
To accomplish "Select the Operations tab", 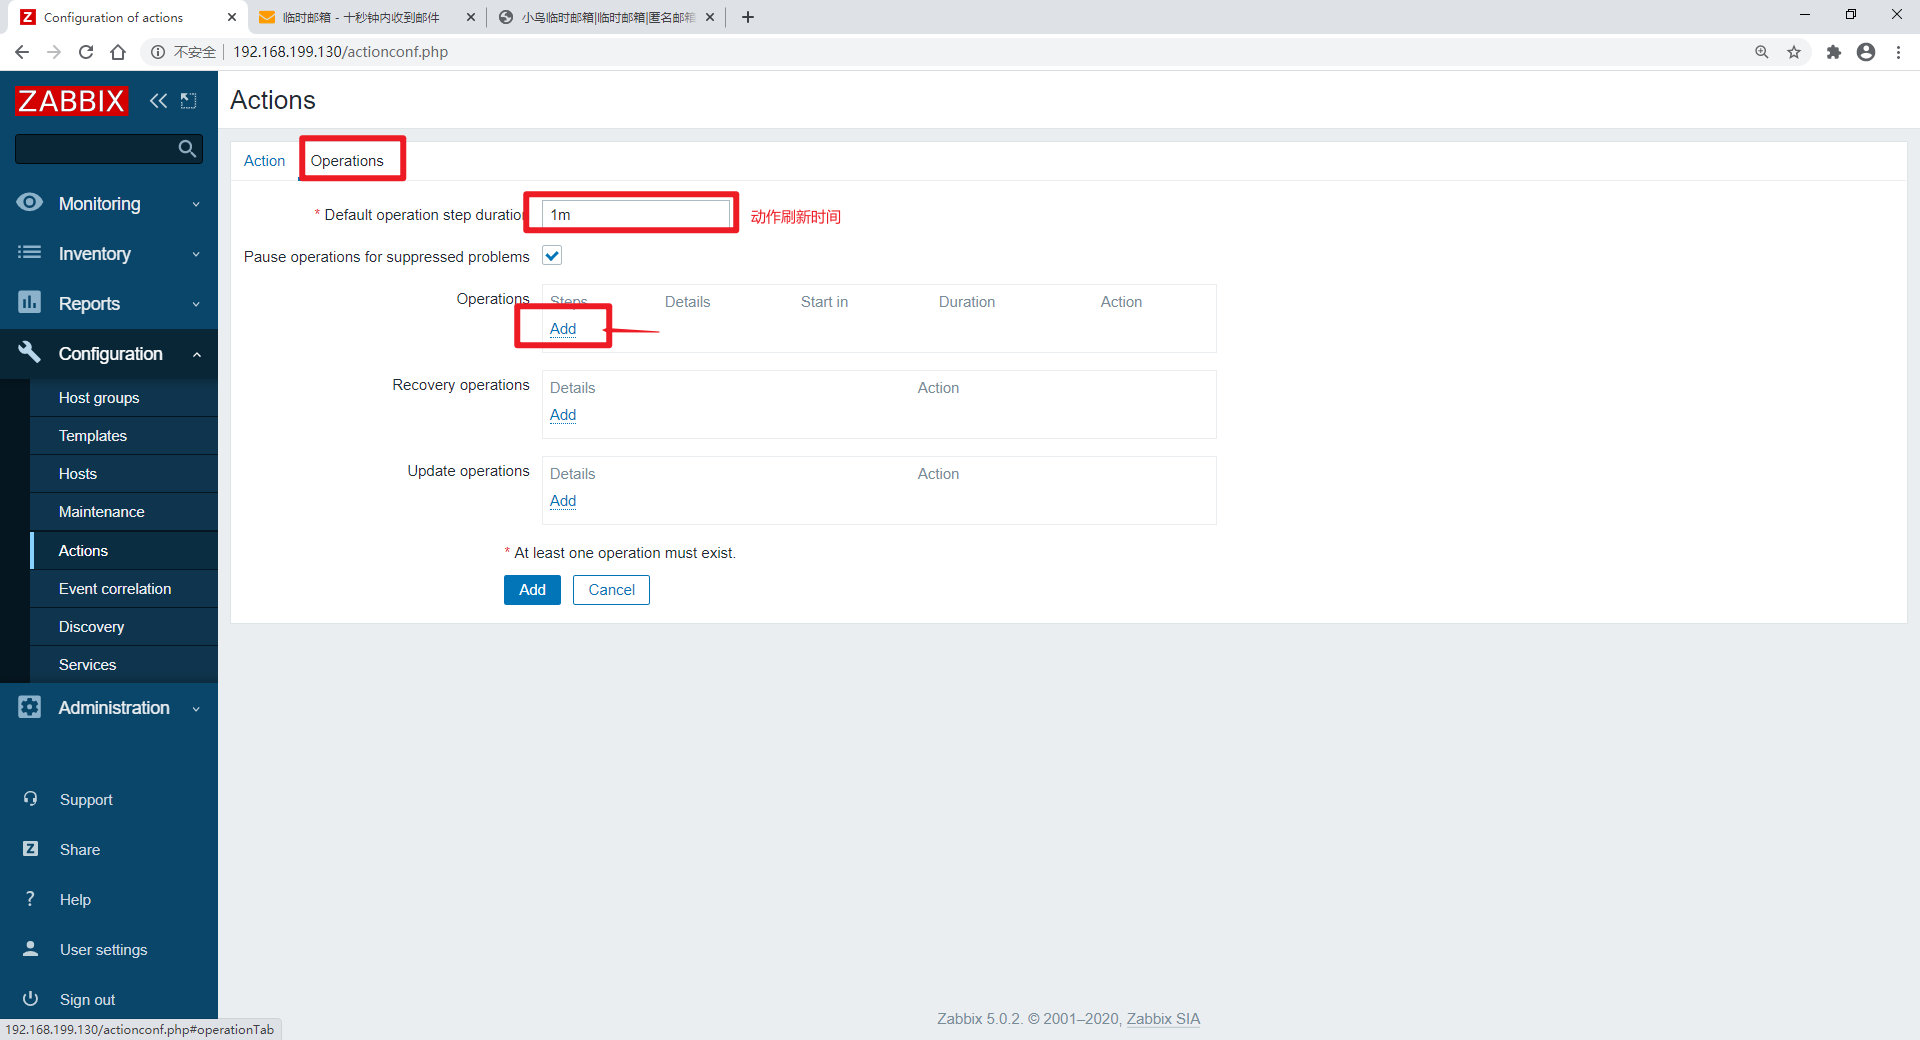I will tap(347, 161).
